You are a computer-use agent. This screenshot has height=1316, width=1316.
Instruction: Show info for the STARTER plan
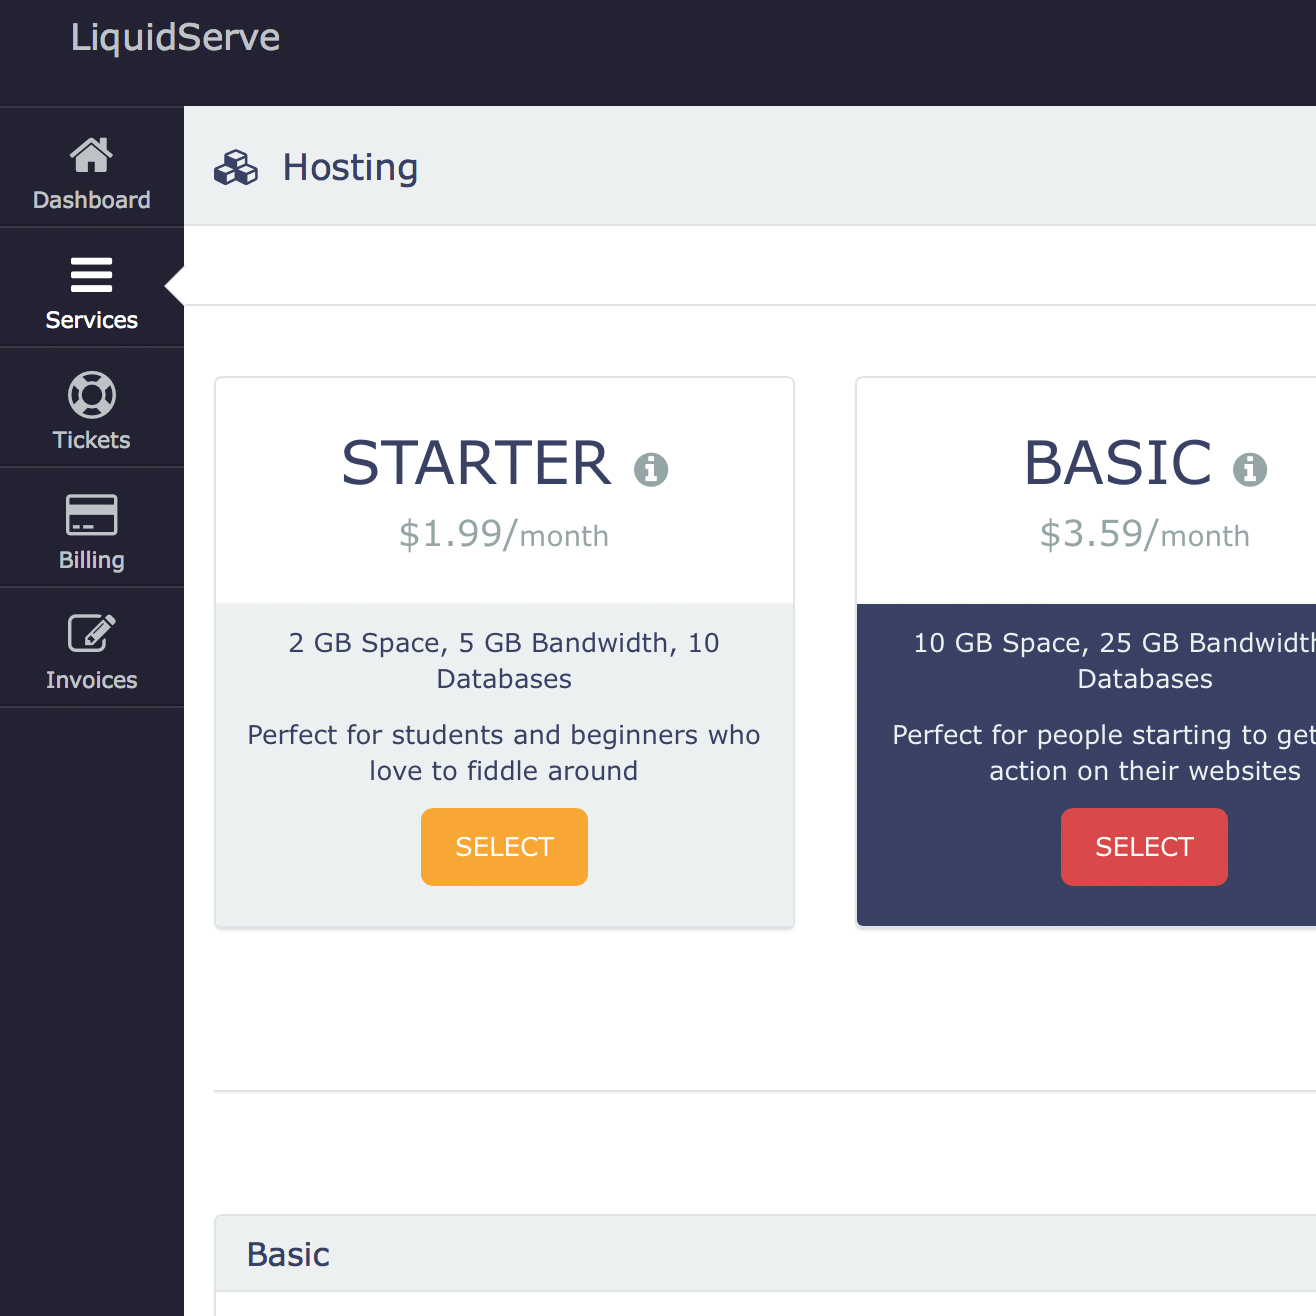pyautogui.click(x=651, y=468)
